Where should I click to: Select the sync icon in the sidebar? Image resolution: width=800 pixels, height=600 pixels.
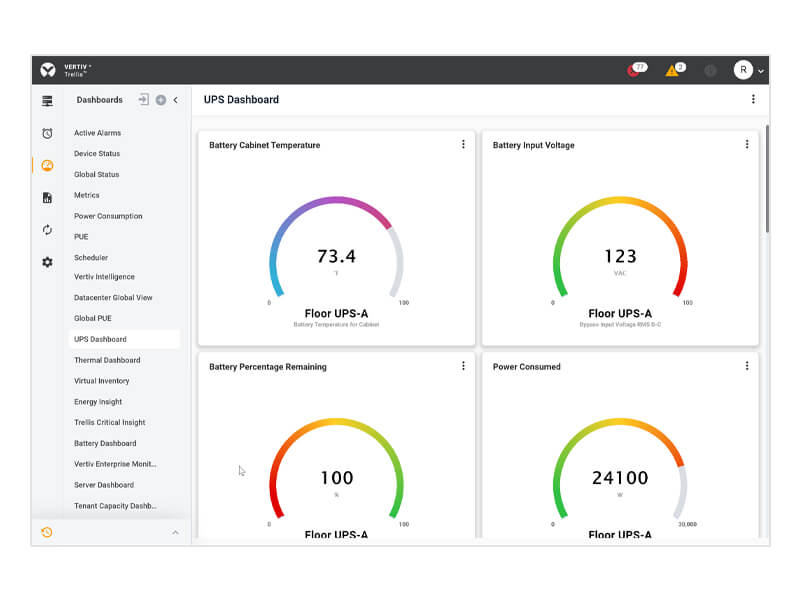[46, 229]
